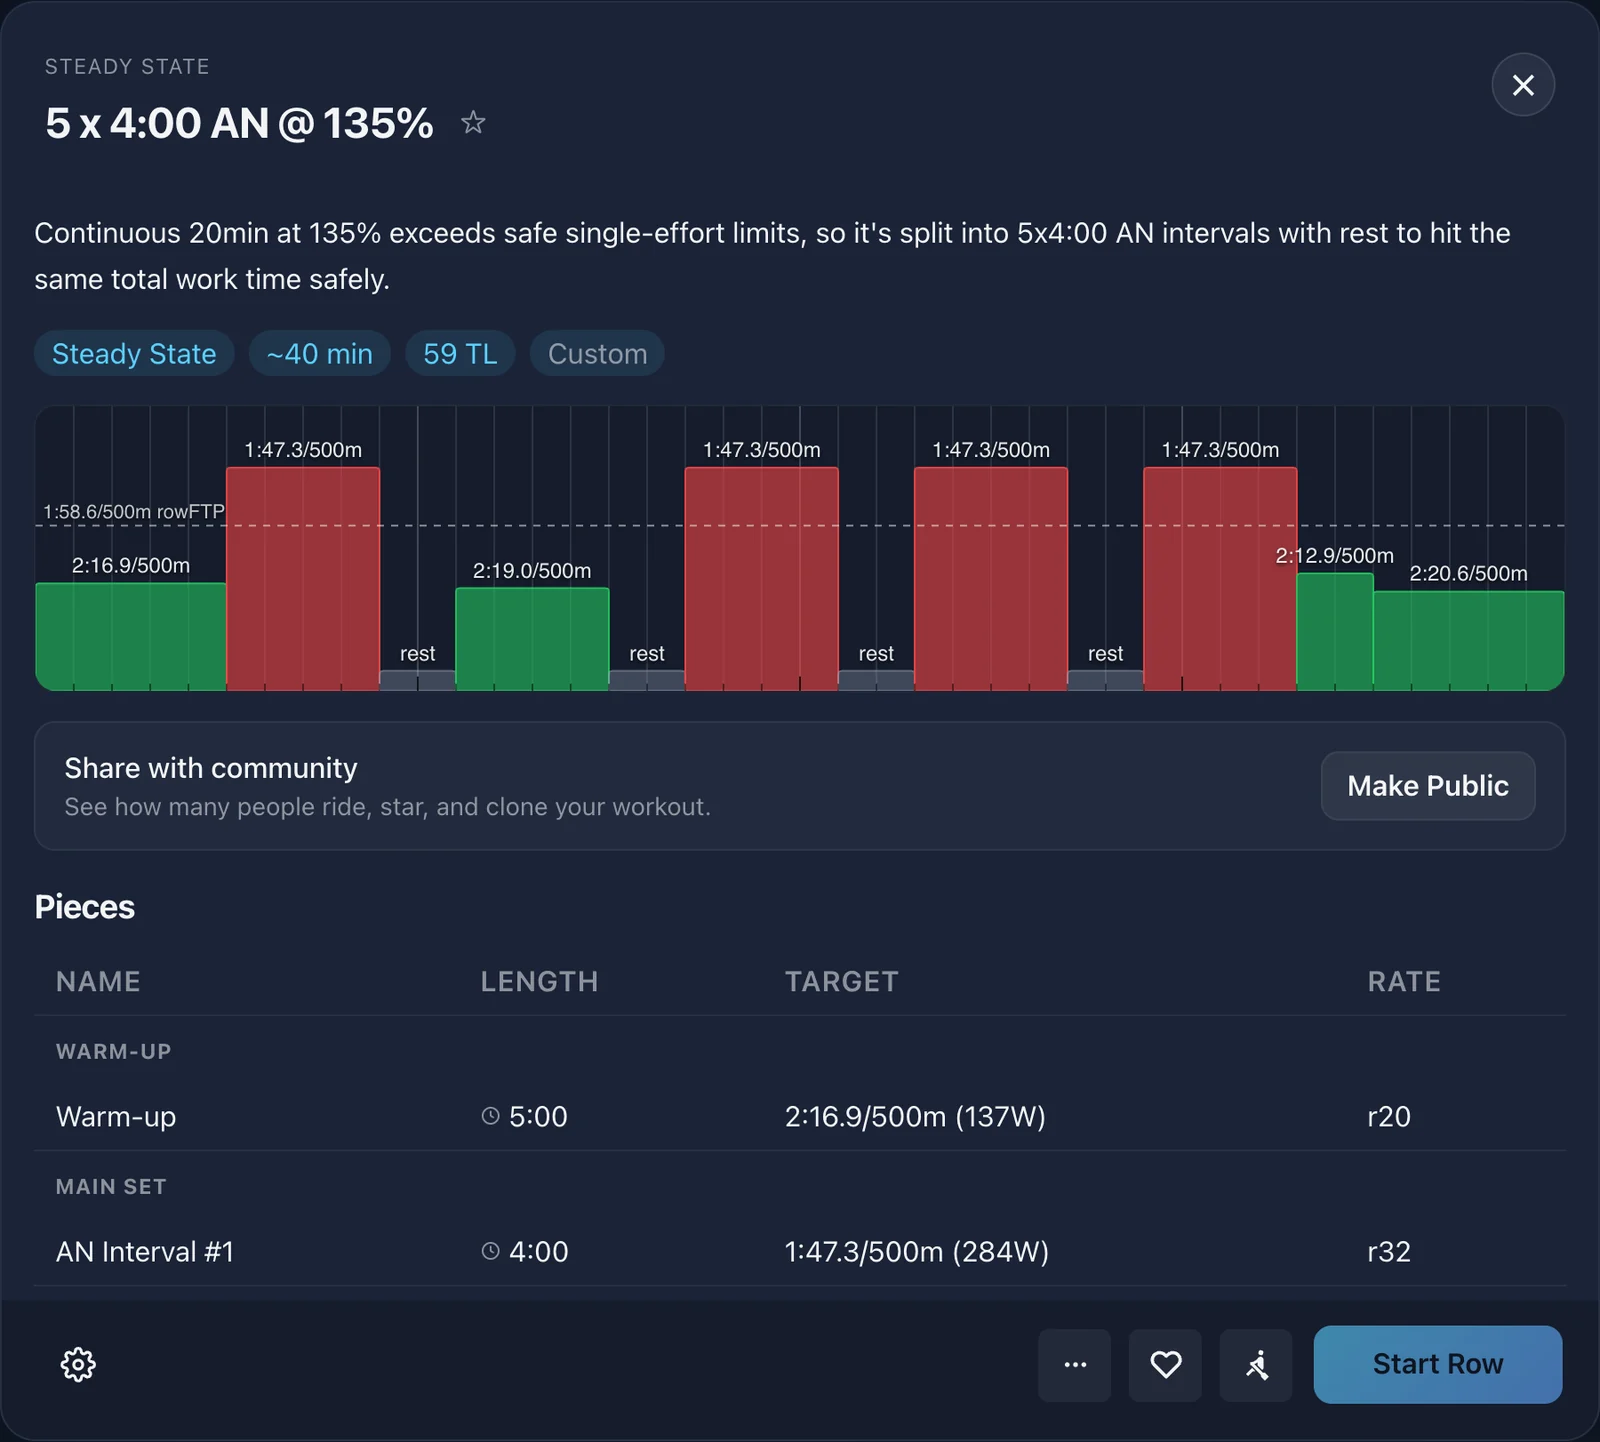Select the Steady State tag
This screenshot has height=1442, width=1600.
click(134, 354)
